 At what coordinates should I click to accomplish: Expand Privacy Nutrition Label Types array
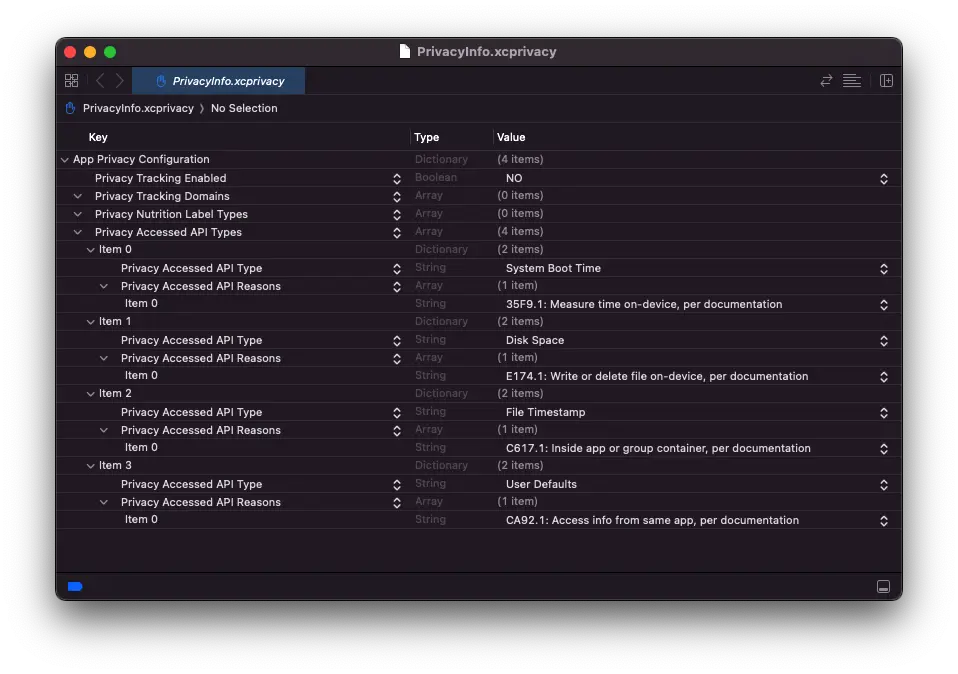pyautogui.click(x=78, y=214)
